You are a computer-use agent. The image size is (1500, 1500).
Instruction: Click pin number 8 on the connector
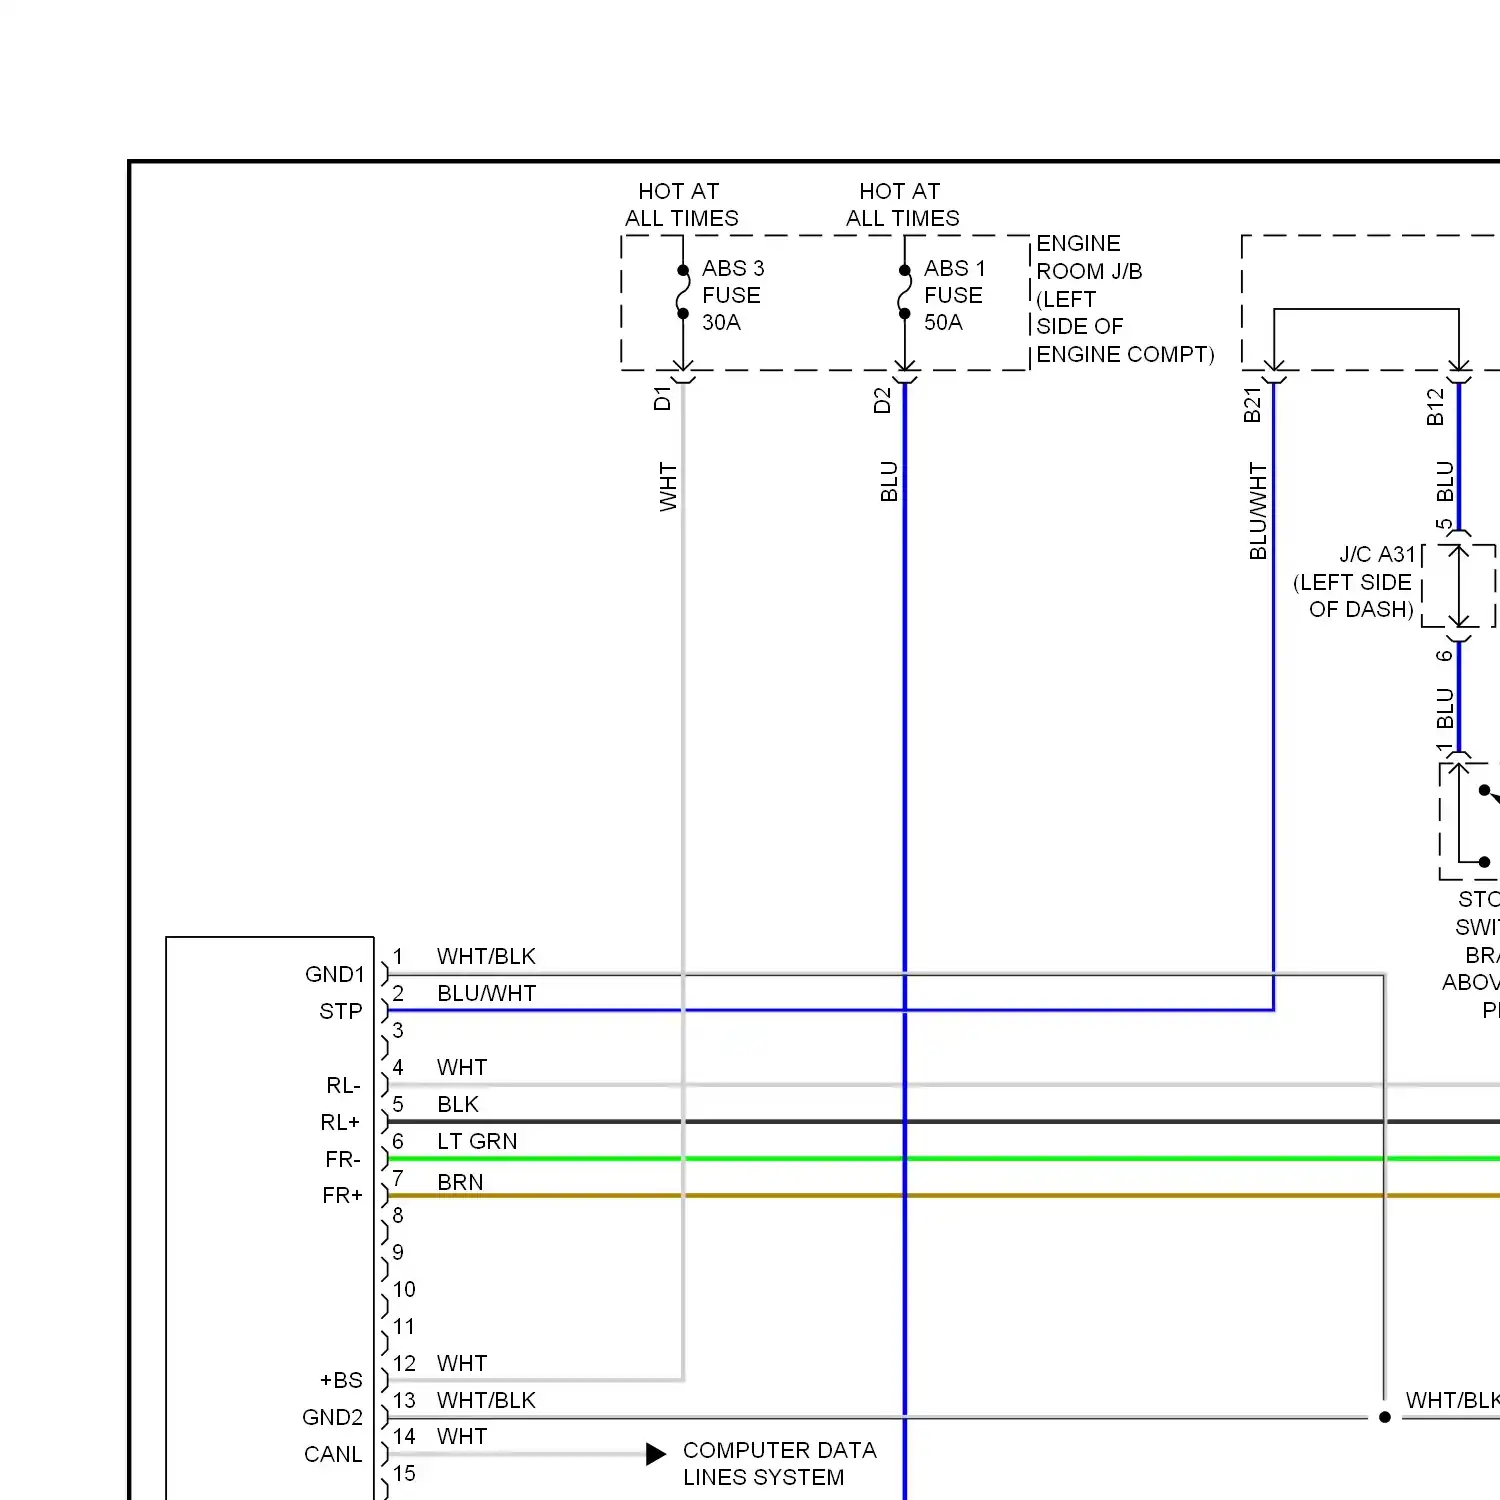[x=398, y=1215]
